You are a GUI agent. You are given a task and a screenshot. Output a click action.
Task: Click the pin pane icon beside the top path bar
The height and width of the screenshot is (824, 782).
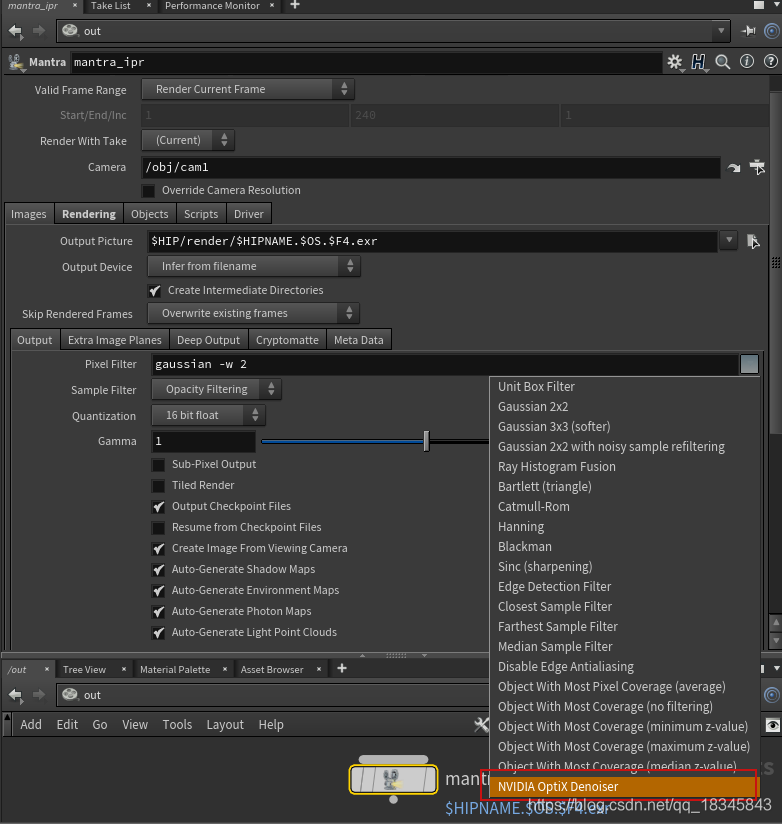click(748, 31)
